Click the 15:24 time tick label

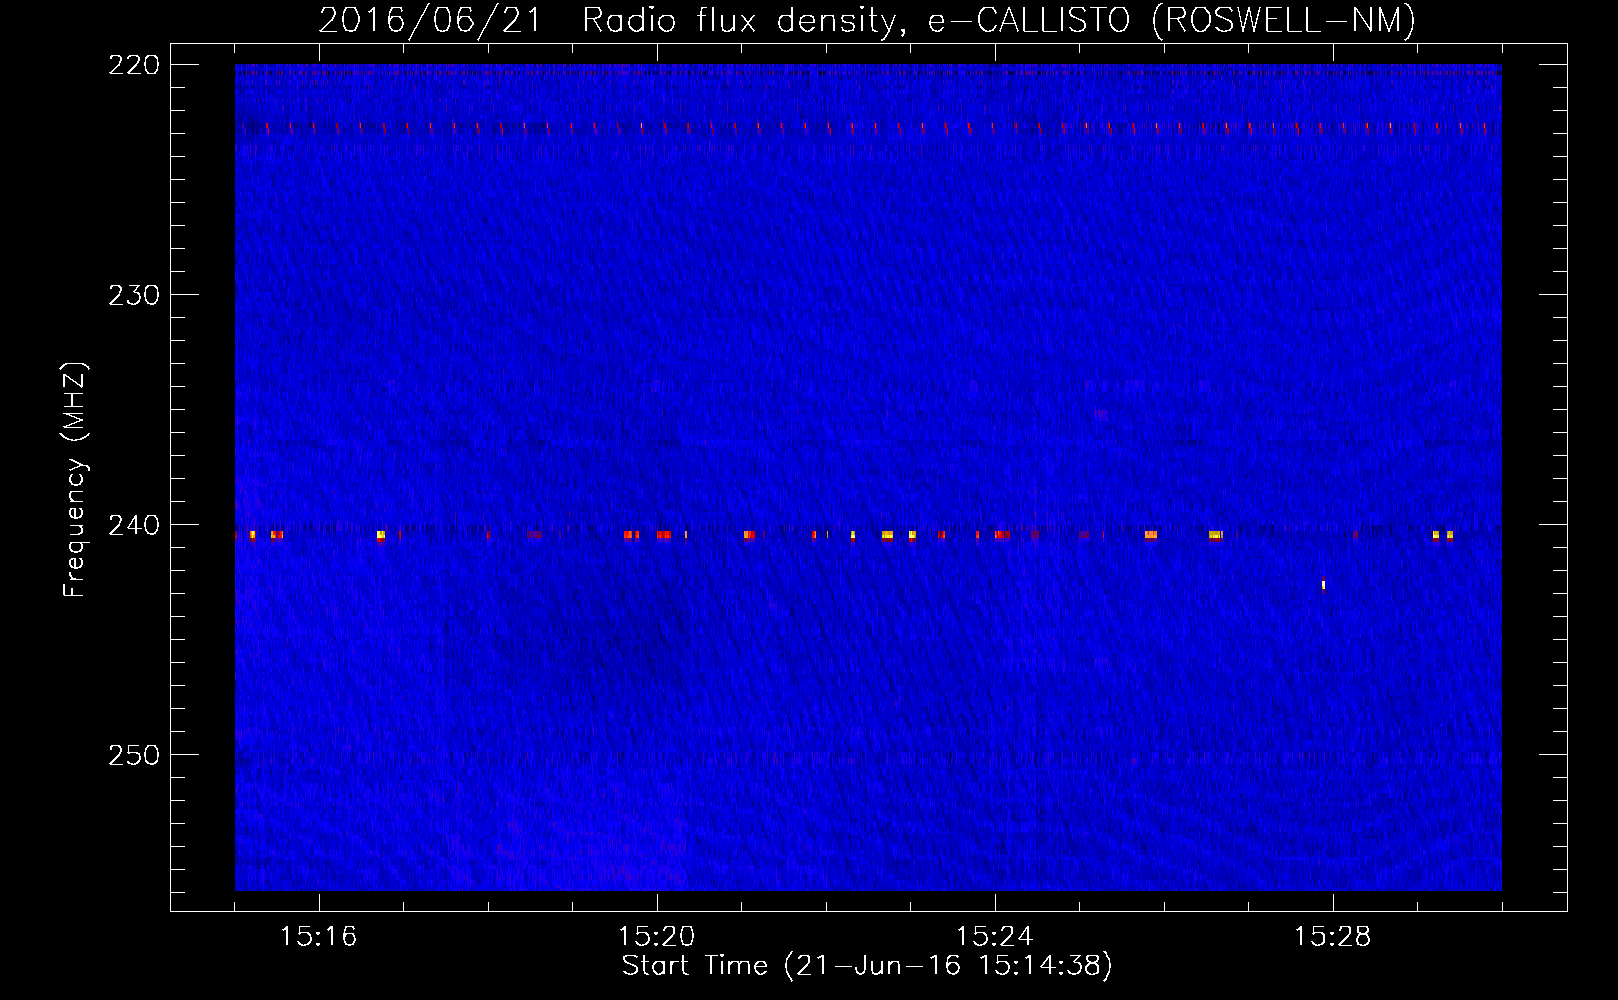click(x=994, y=936)
